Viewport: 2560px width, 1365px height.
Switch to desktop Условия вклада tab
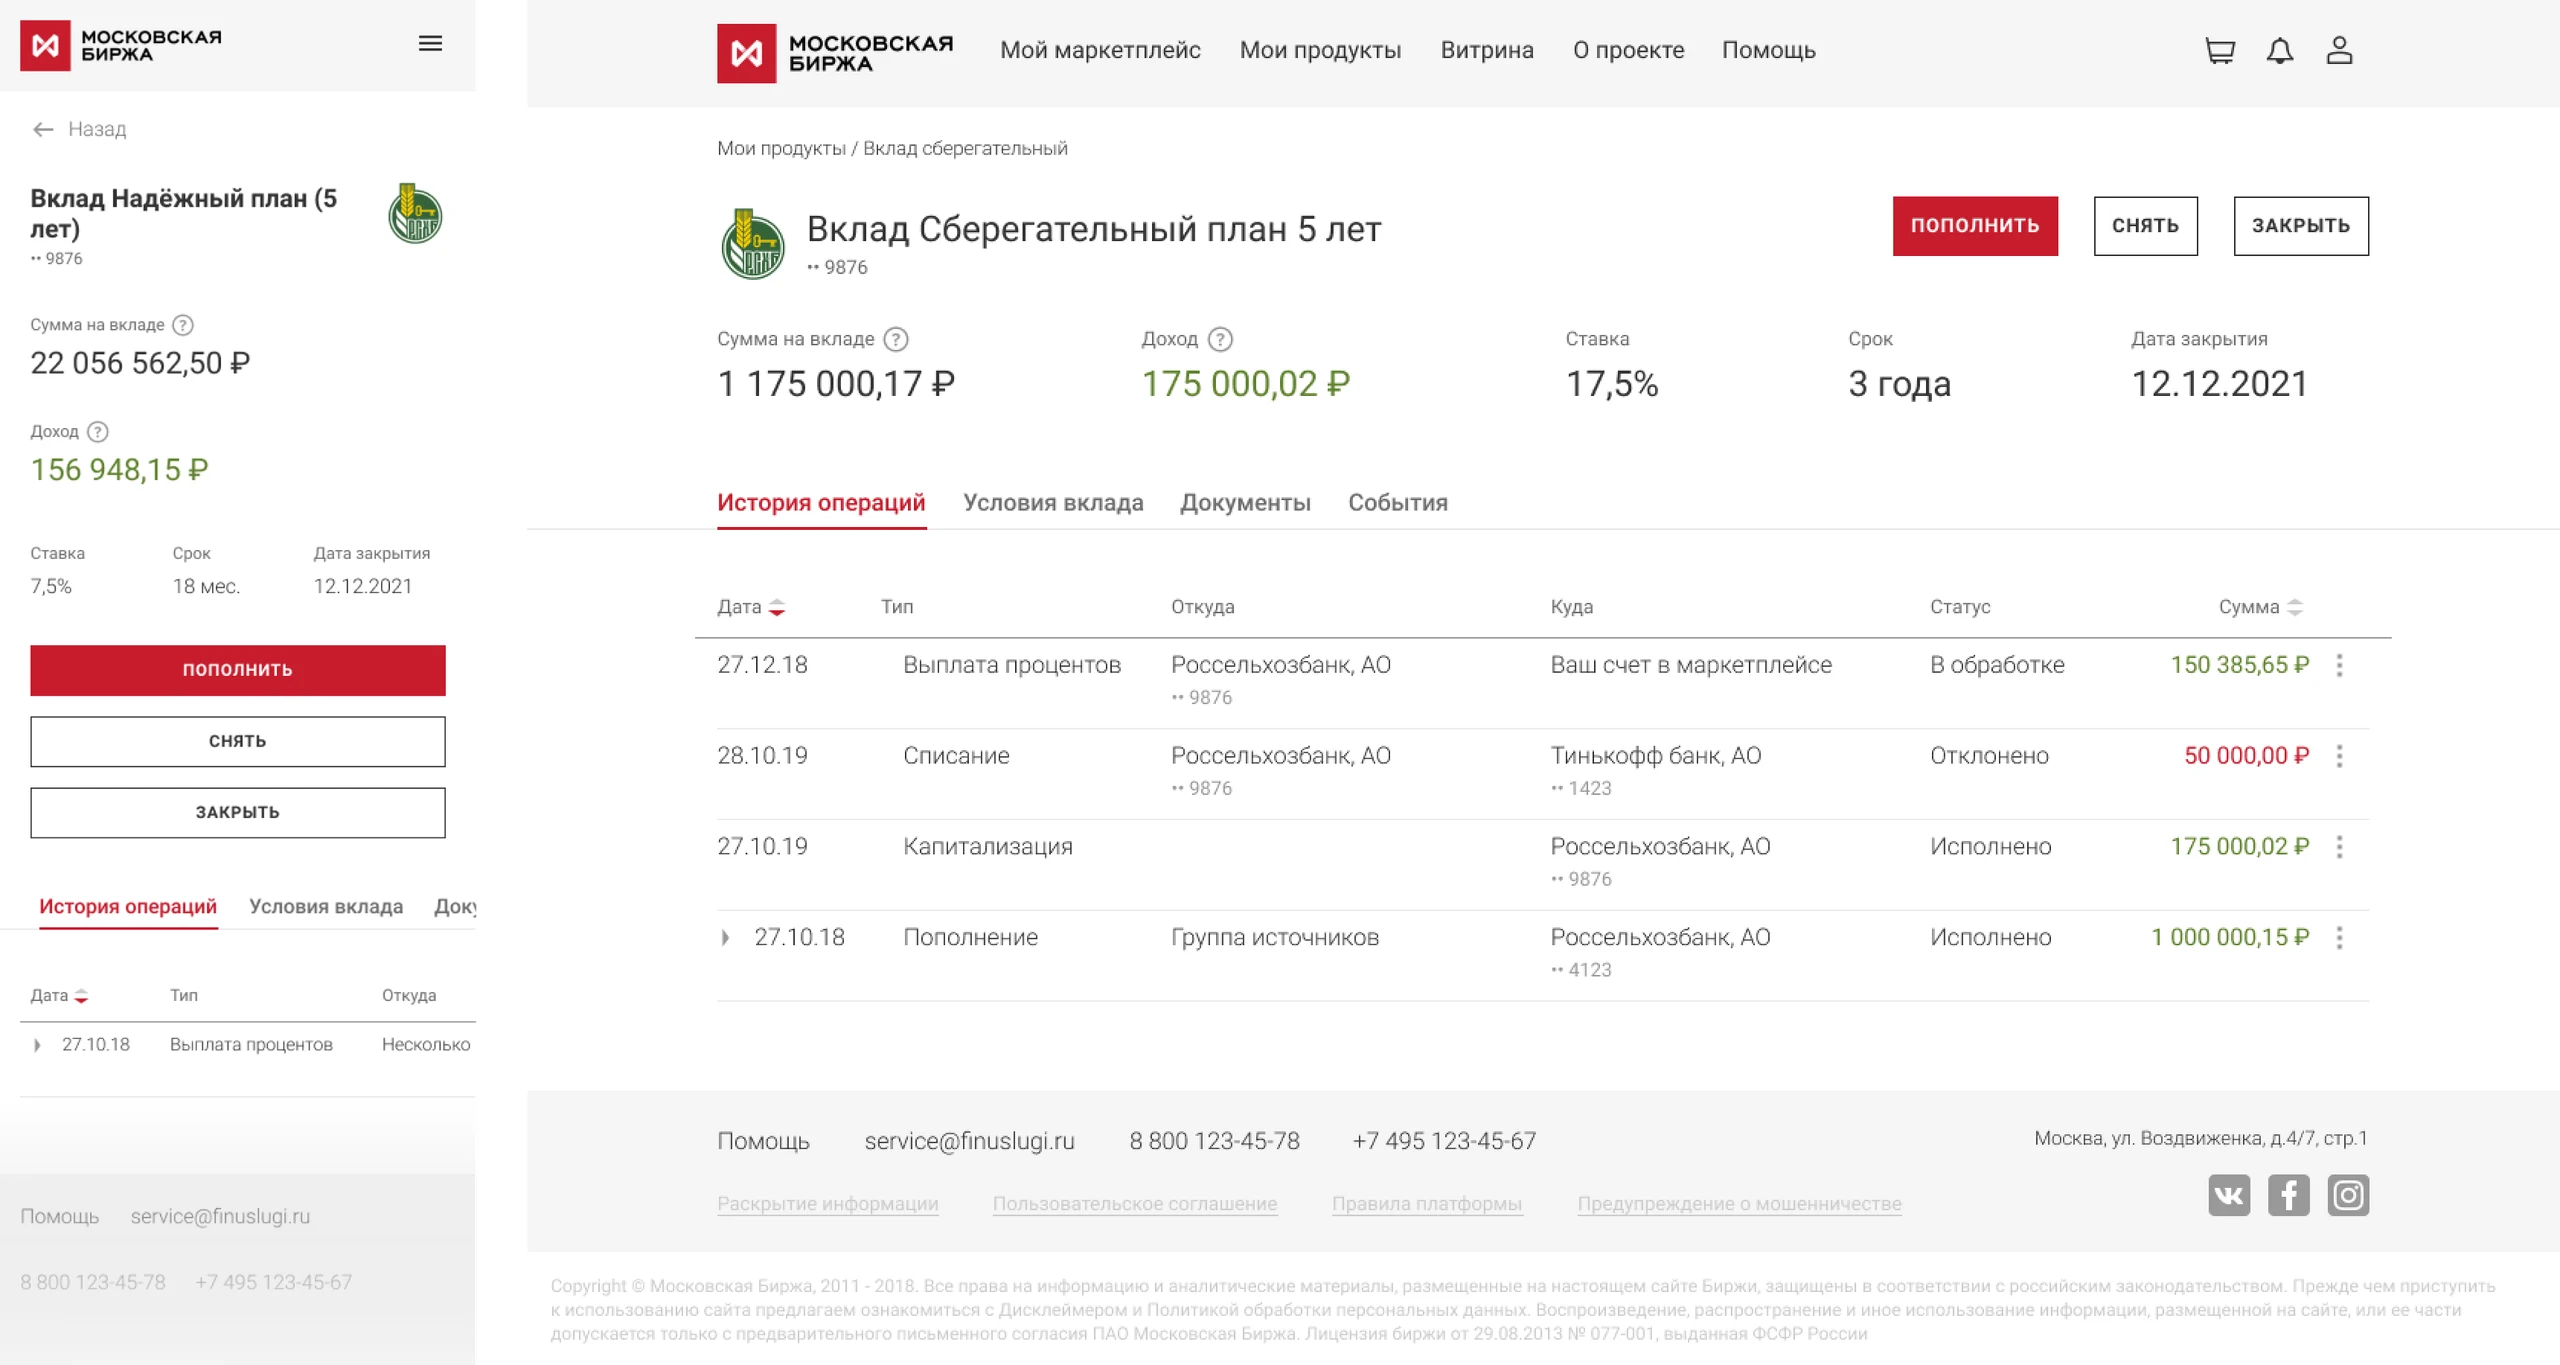tap(1053, 503)
